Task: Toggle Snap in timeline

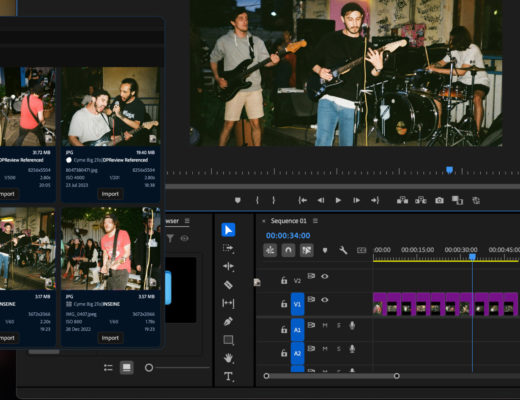Action: (288, 250)
